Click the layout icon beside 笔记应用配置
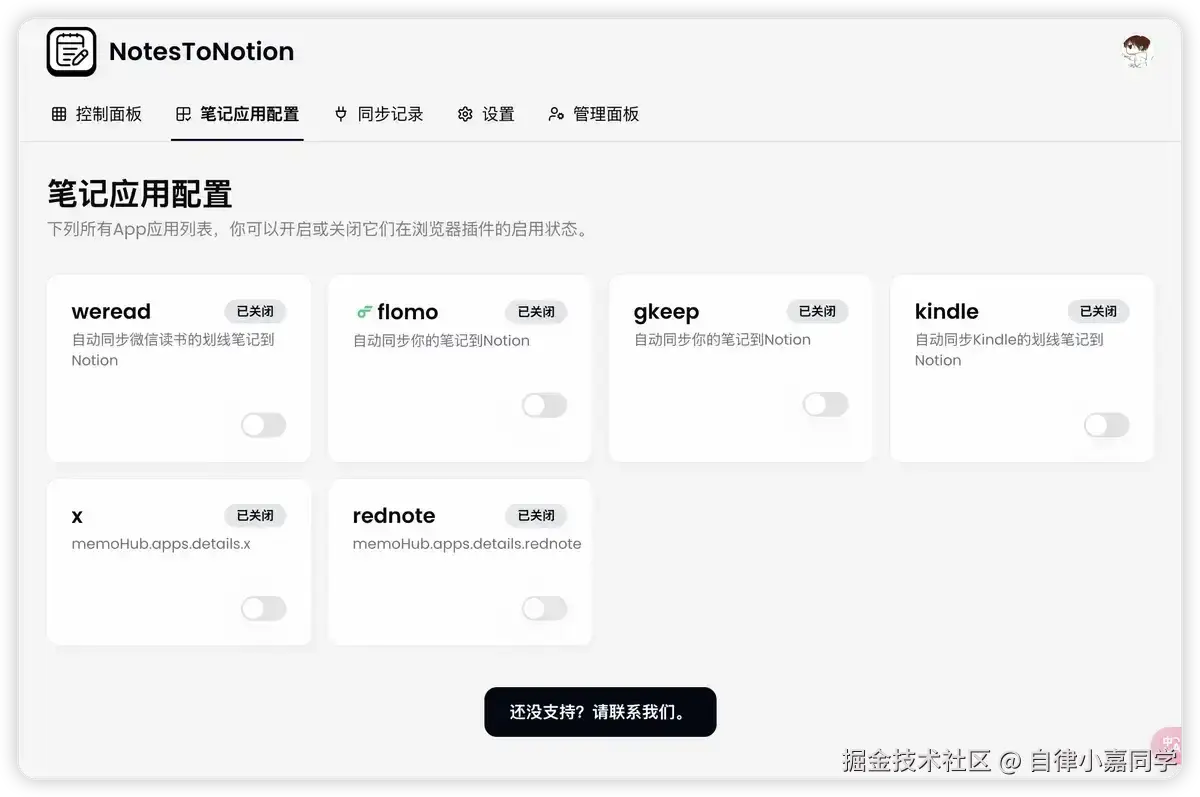1200x797 pixels. 183,114
